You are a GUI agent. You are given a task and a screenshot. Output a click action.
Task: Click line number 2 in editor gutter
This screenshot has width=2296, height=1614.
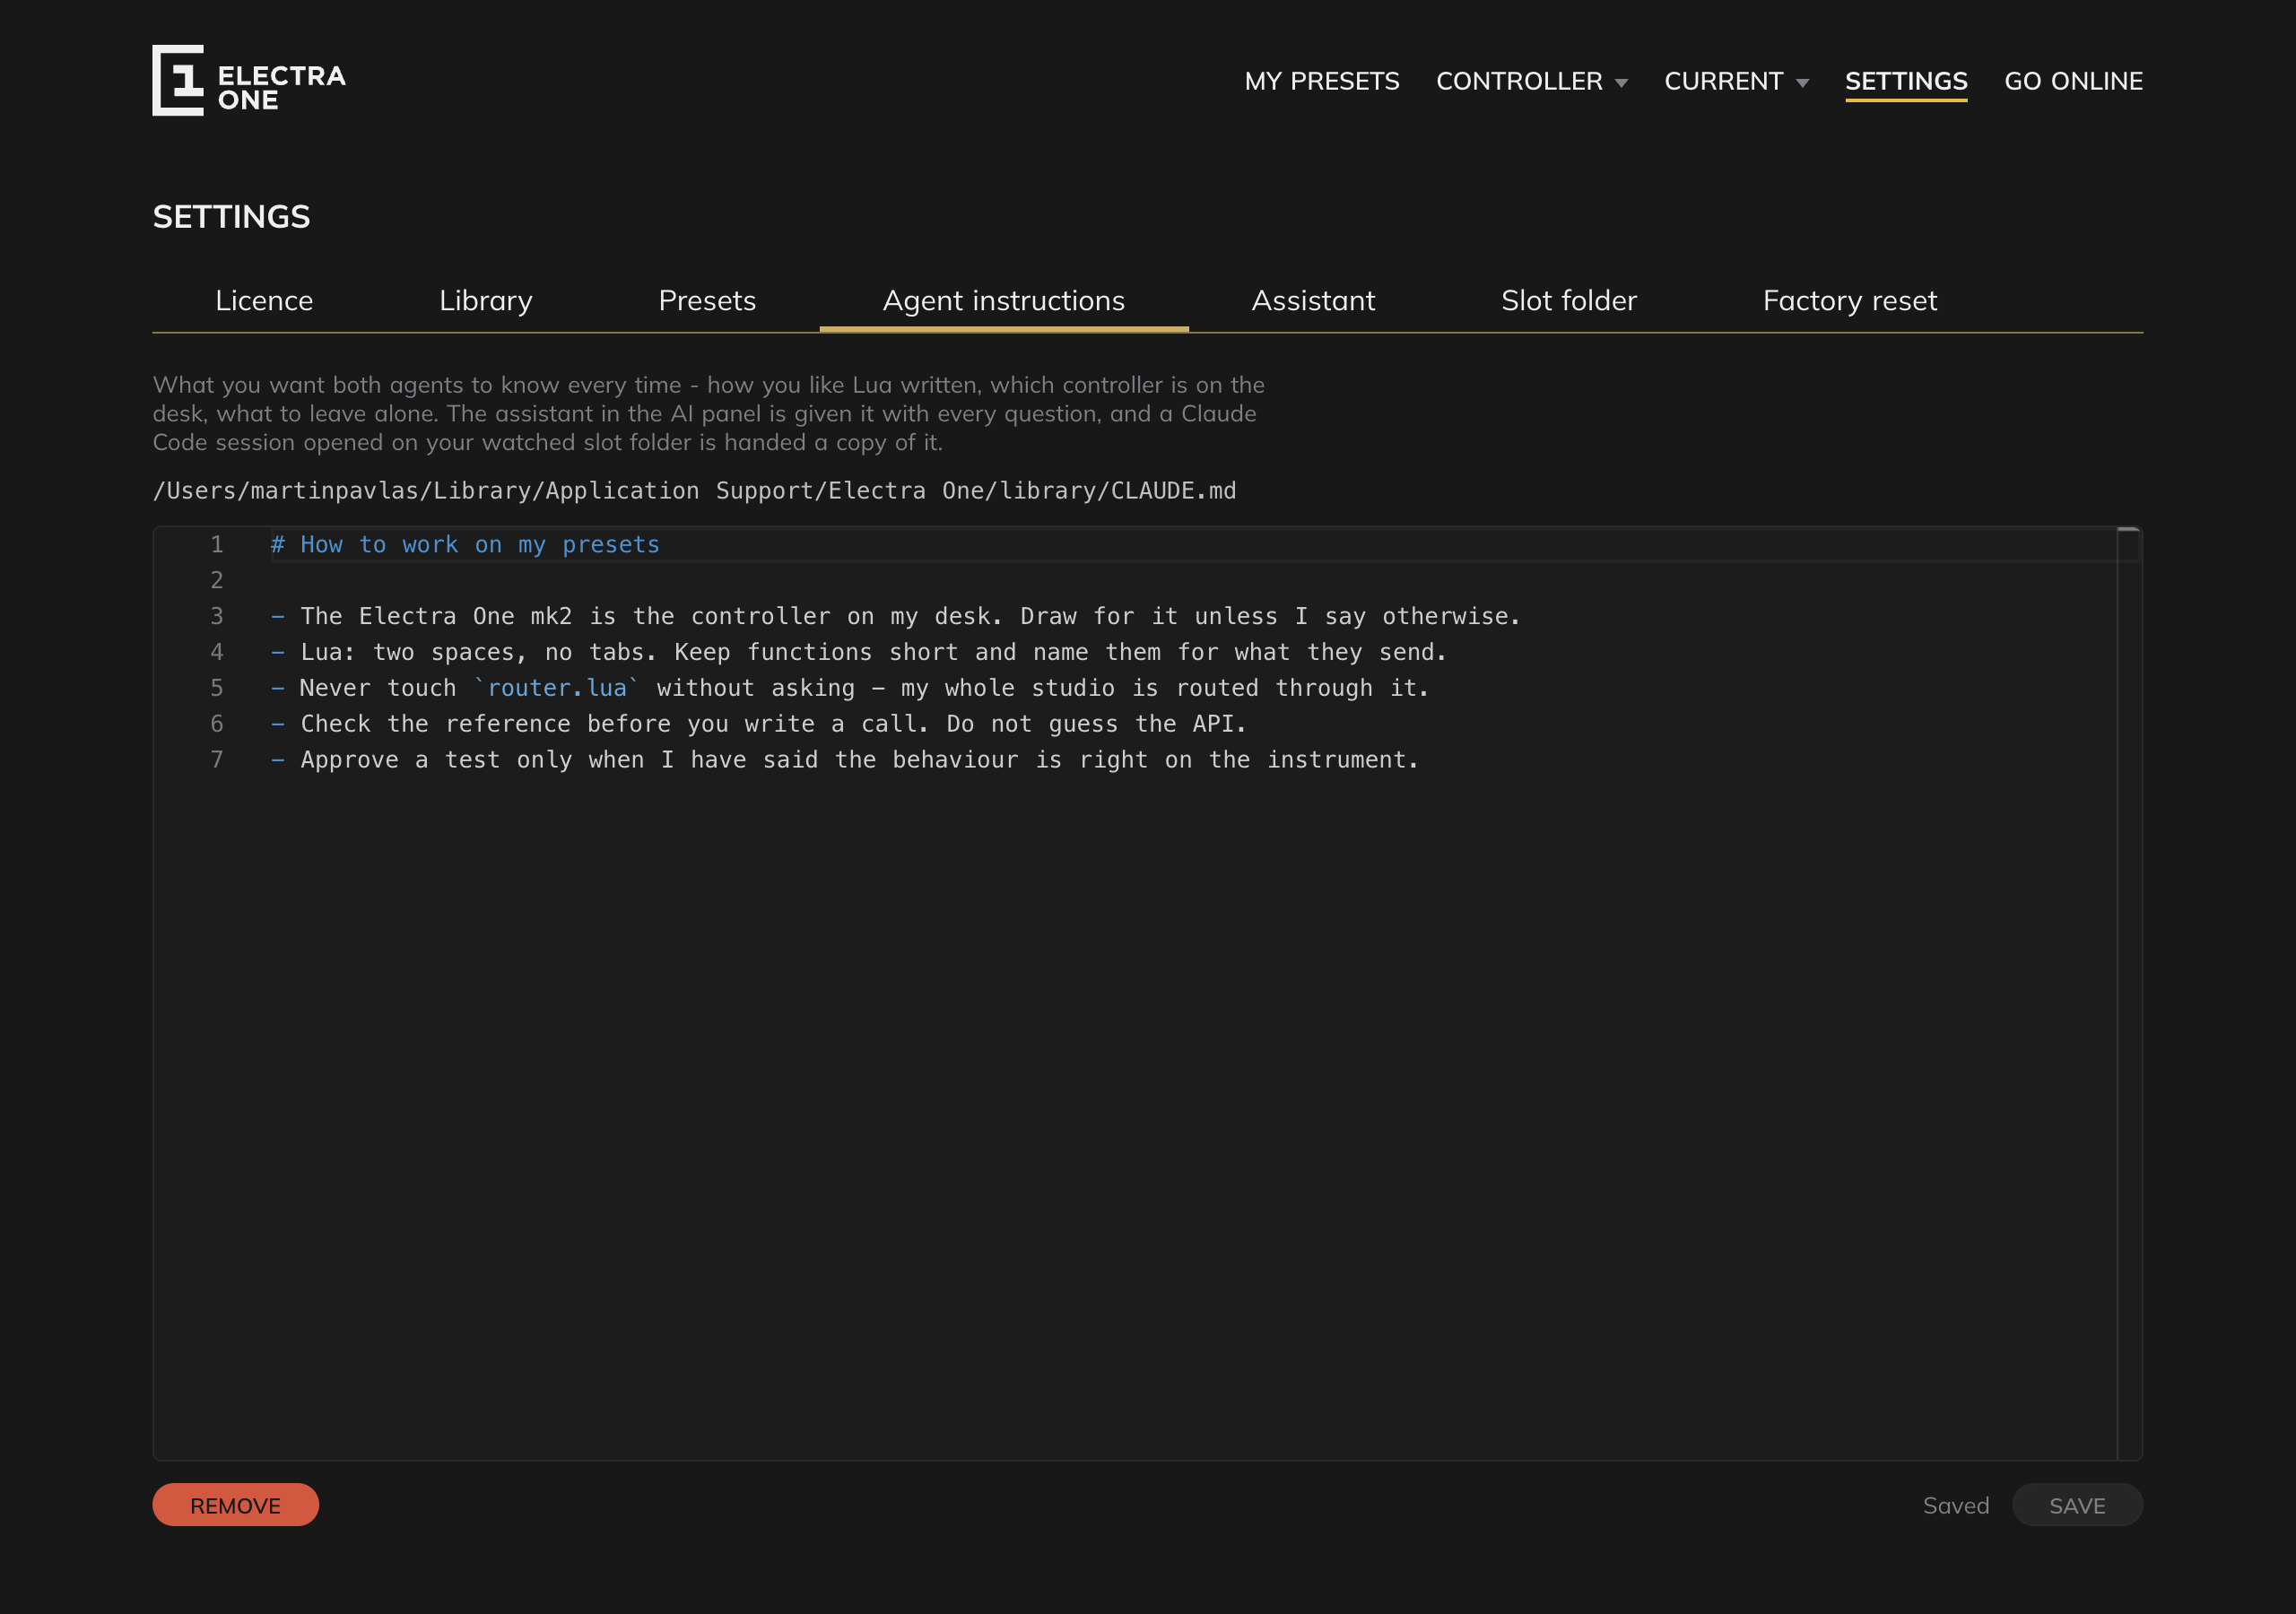coord(217,580)
